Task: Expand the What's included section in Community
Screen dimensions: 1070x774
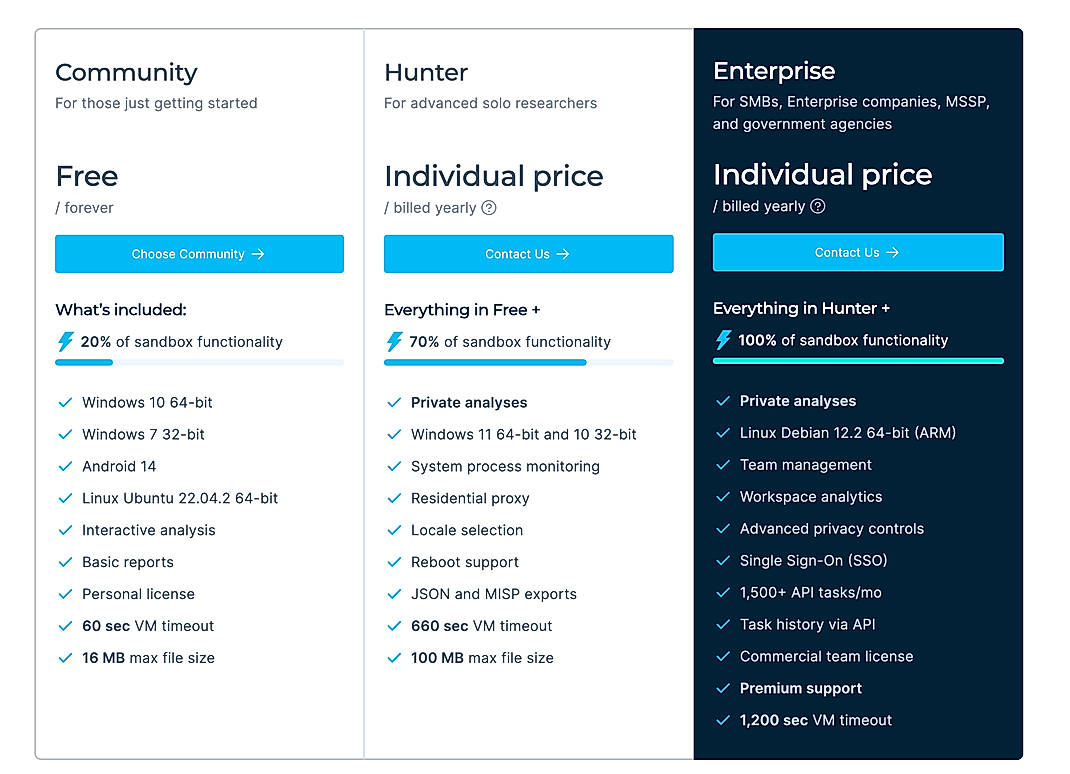Action: pos(121,310)
